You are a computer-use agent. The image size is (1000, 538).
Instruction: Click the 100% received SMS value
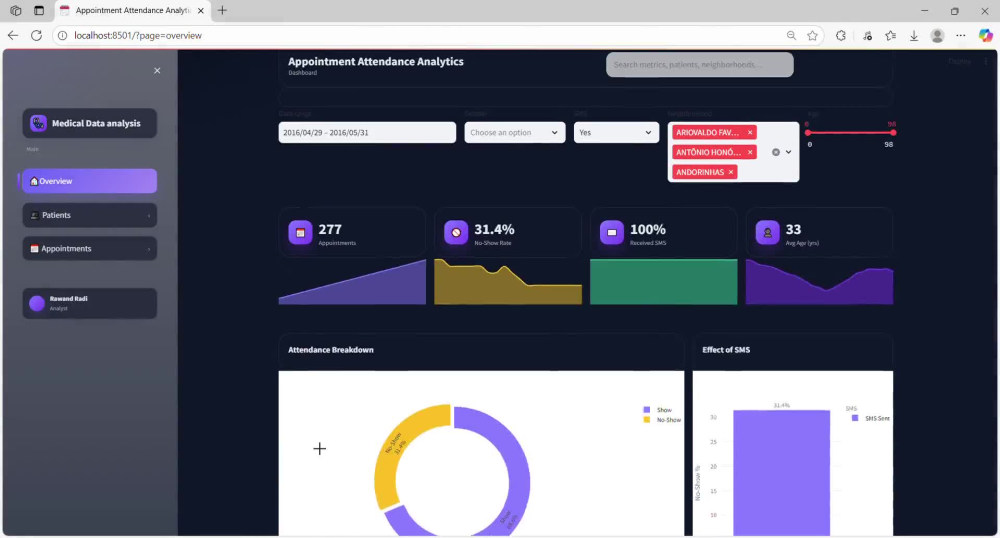click(x=648, y=229)
